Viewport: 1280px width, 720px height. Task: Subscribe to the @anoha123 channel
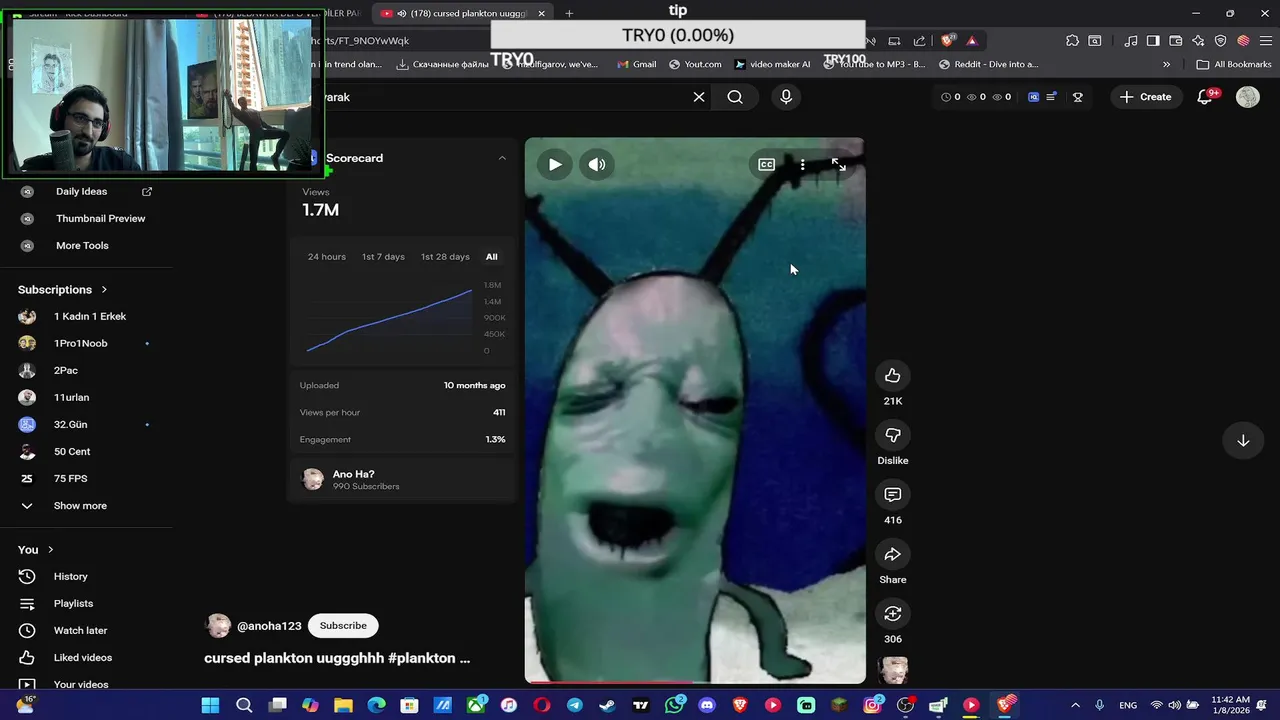(343, 626)
